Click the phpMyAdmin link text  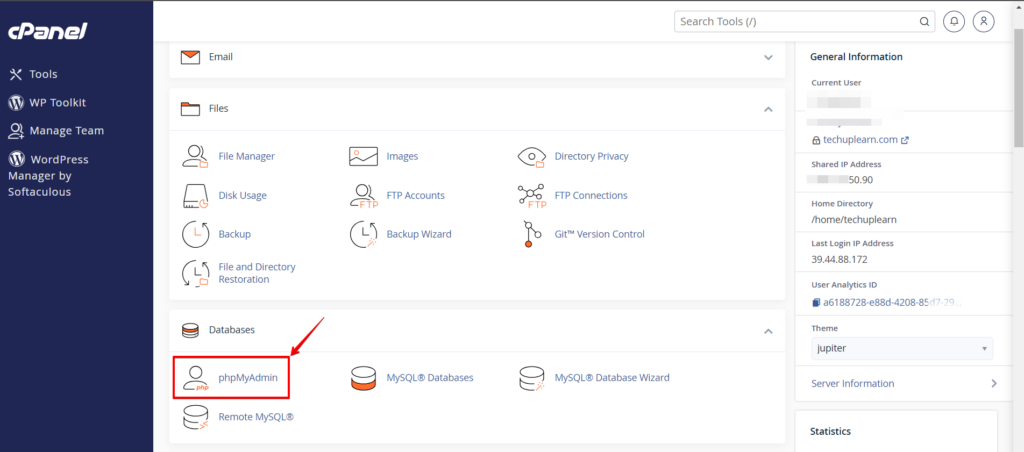click(249, 378)
